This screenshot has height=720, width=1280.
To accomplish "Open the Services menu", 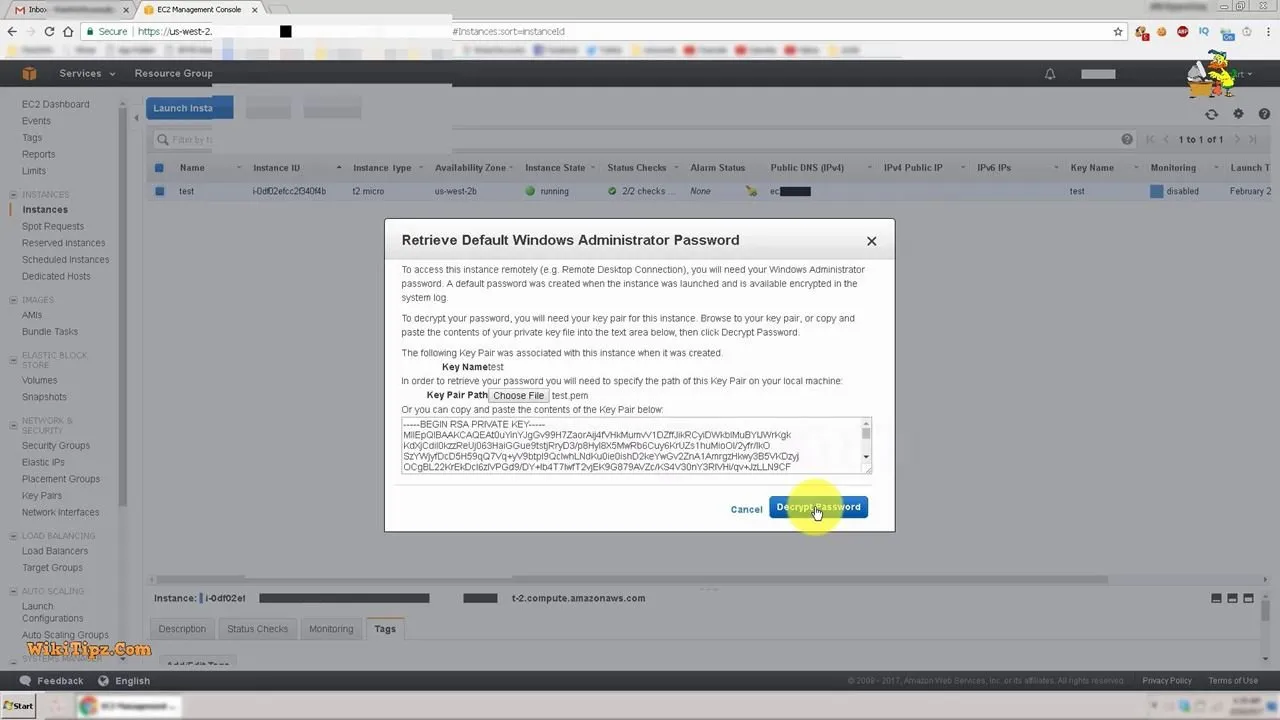I will tap(87, 73).
